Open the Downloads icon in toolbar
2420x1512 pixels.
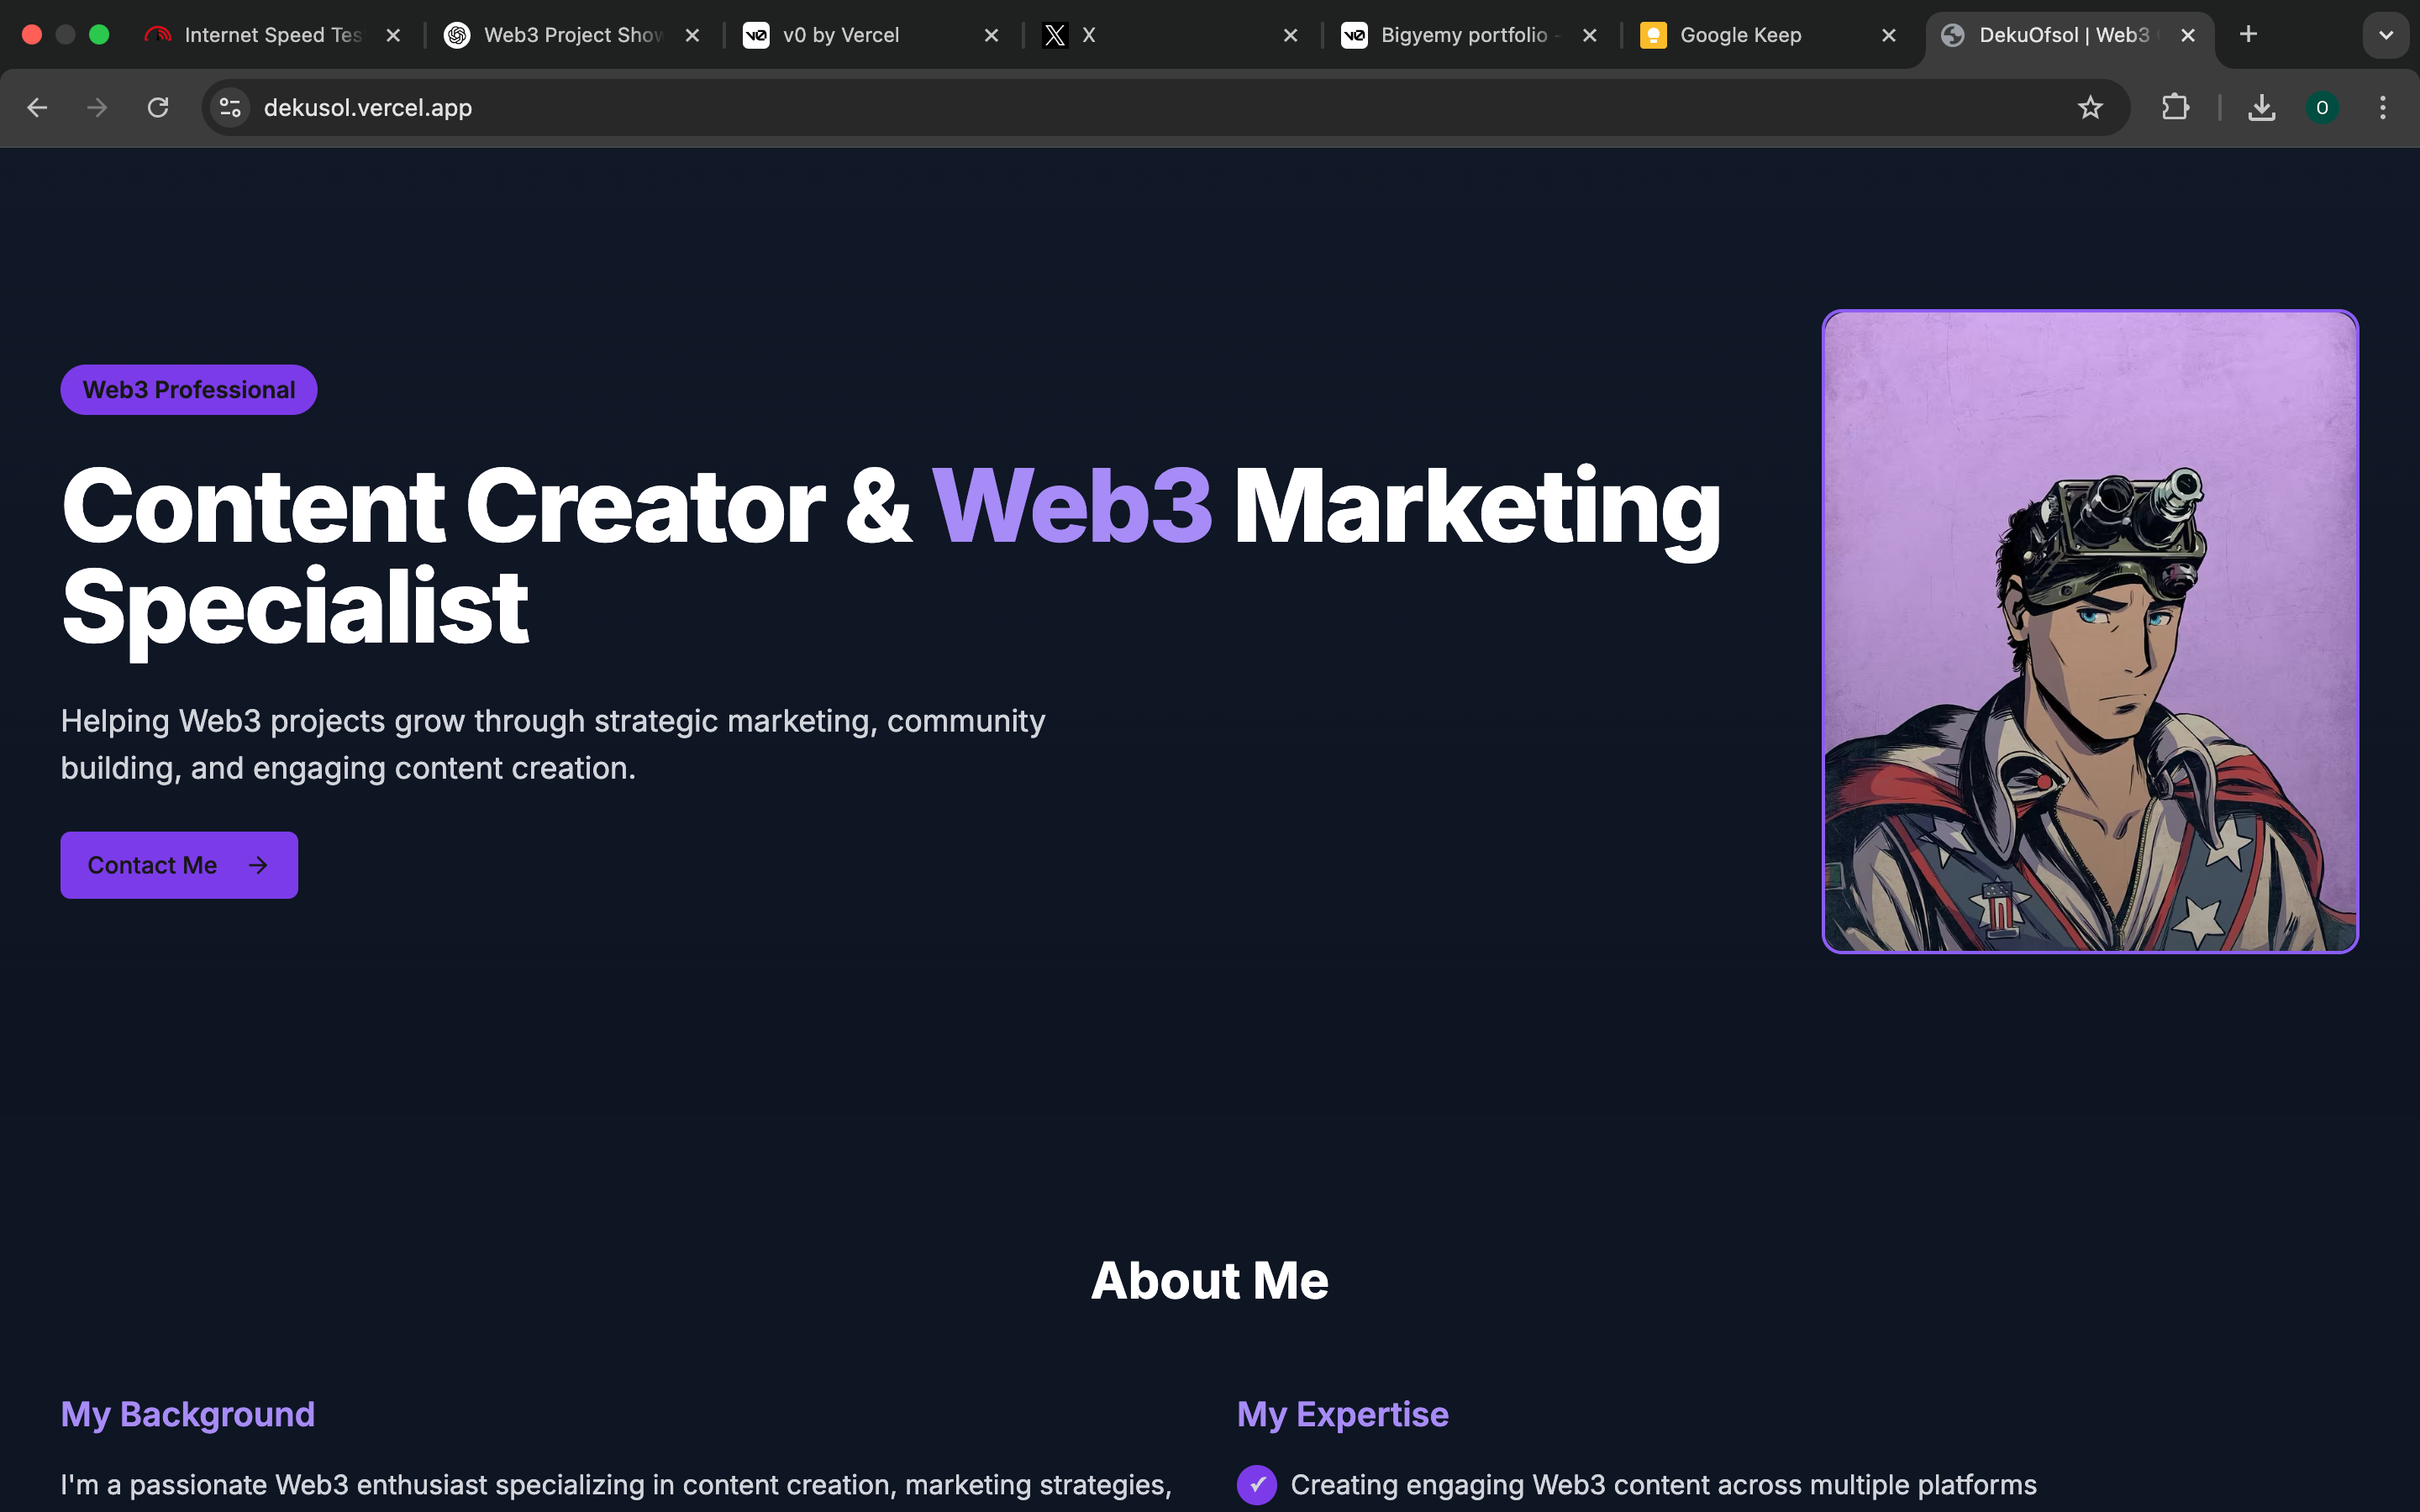(x=2261, y=107)
